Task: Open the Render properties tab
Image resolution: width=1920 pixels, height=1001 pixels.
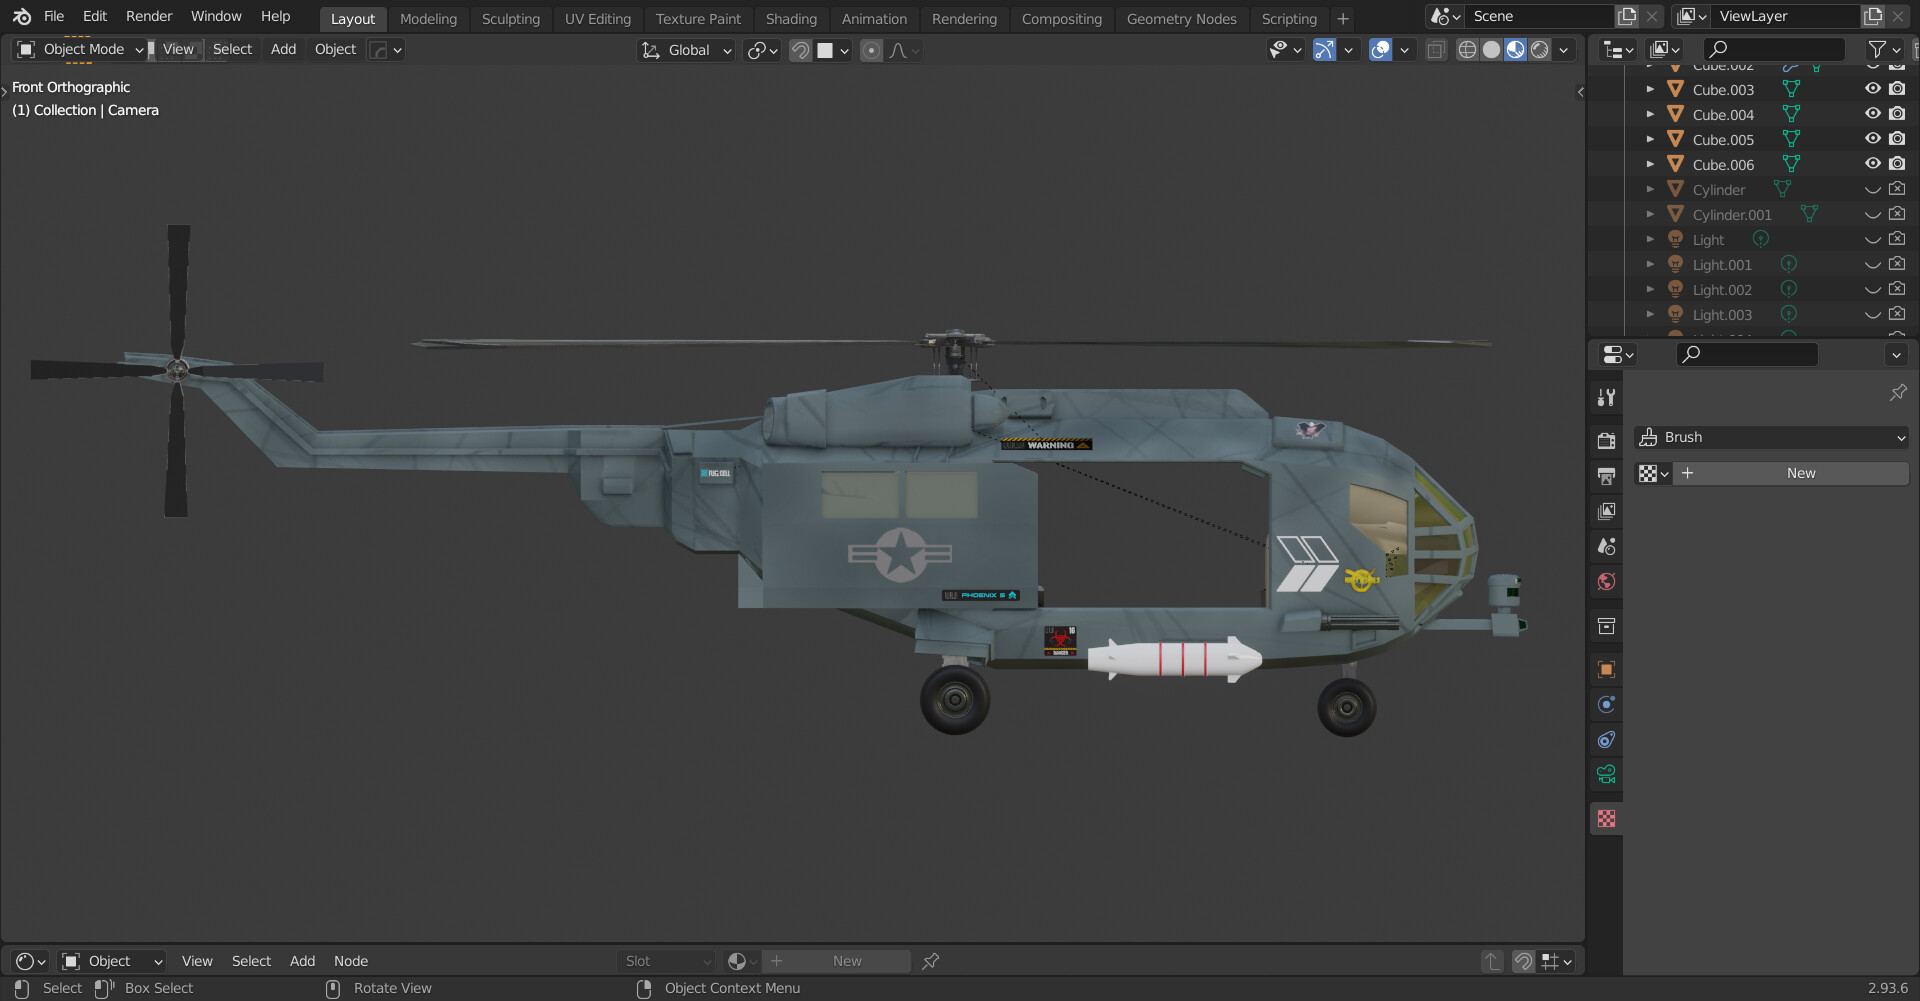Action: tap(1606, 441)
